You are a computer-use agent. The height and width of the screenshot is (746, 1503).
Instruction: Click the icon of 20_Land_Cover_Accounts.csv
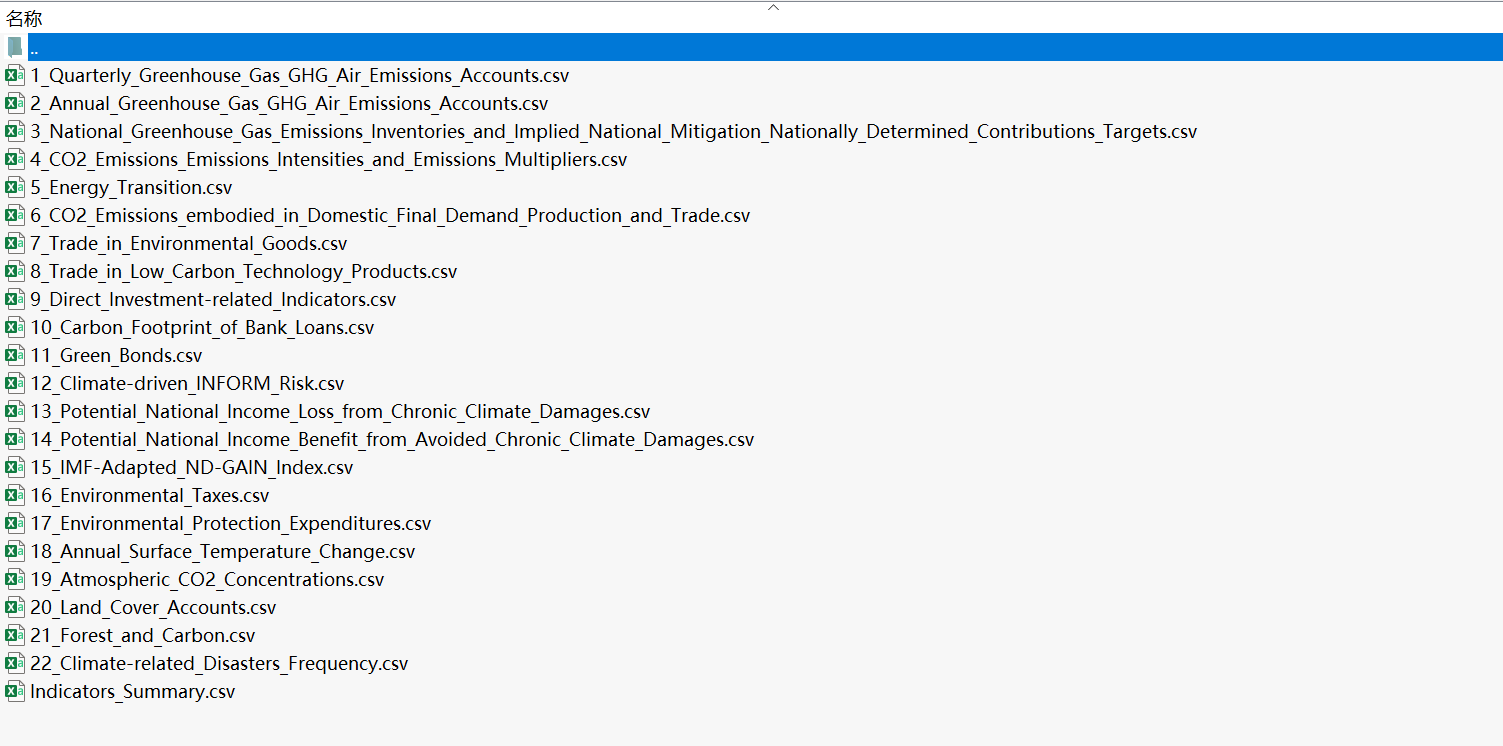click(x=15, y=607)
